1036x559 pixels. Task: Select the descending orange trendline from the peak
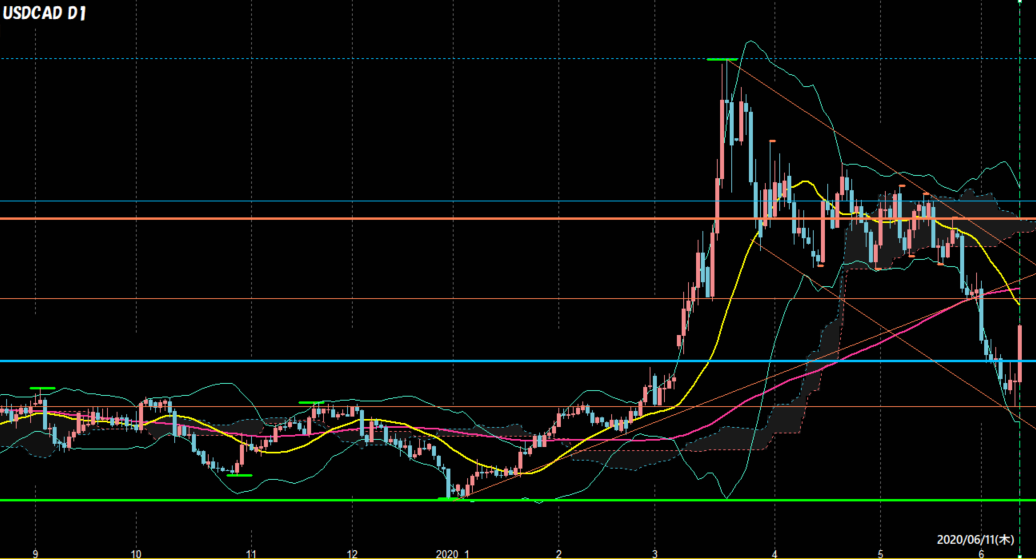point(879,162)
